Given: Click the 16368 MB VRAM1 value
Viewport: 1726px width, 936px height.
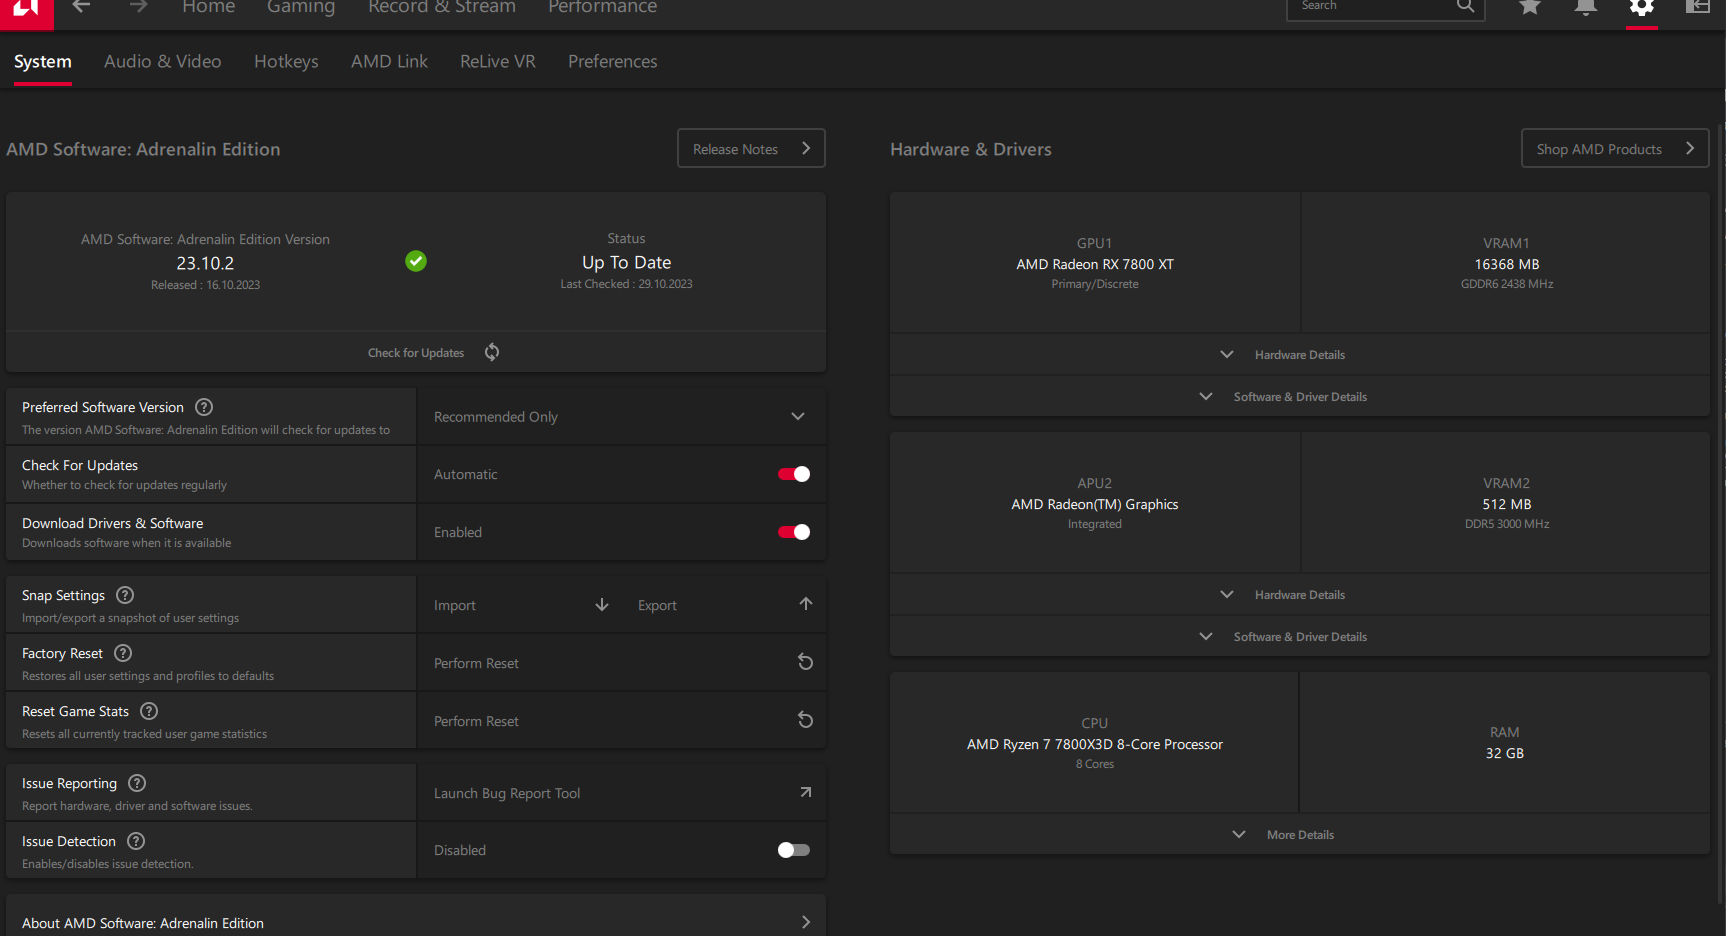Looking at the screenshot, I should tap(1507, 264).
